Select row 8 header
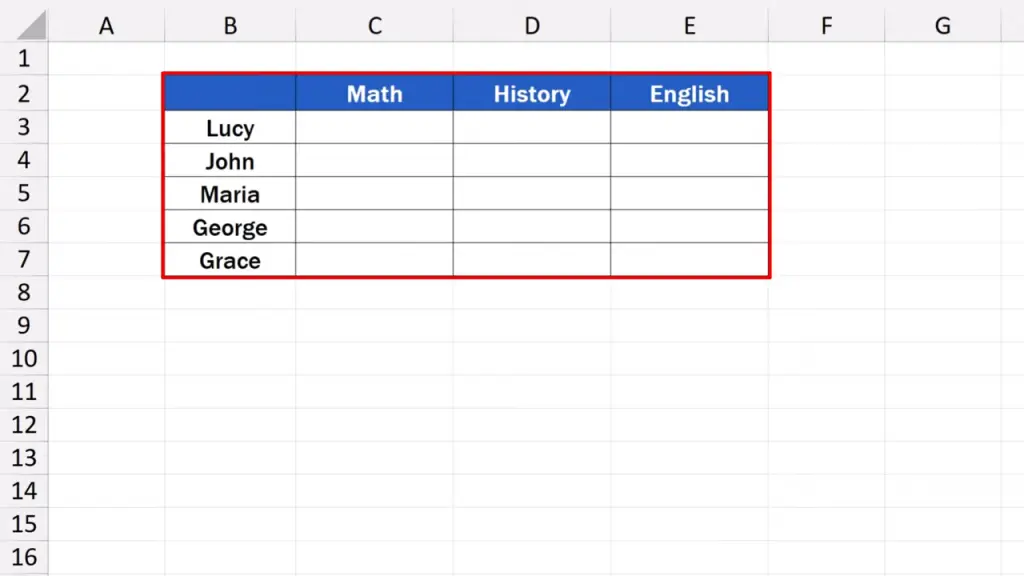The image size is (1024, 576). click(x=23, y=292)
